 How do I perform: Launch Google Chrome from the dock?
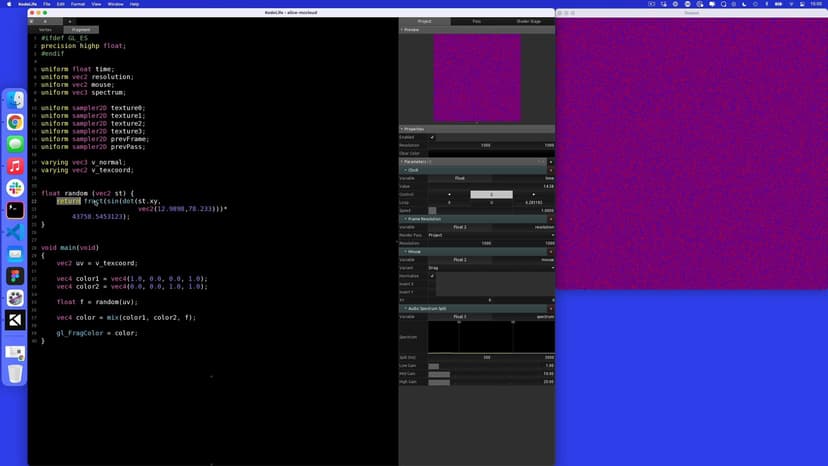pos(15,122)
